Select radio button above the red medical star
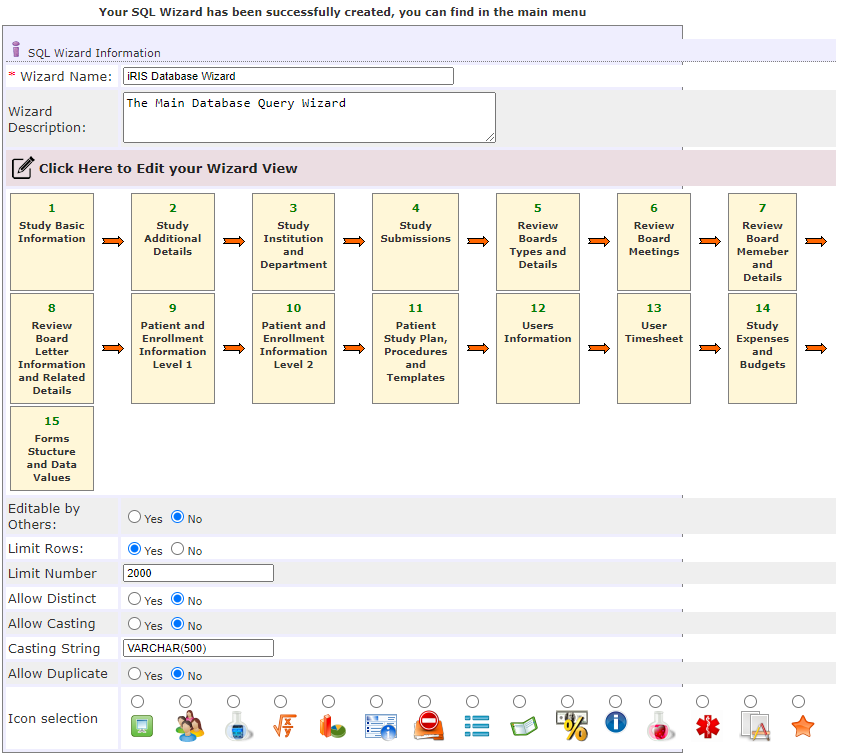846x756 pixels. click(x=702, y=701)
